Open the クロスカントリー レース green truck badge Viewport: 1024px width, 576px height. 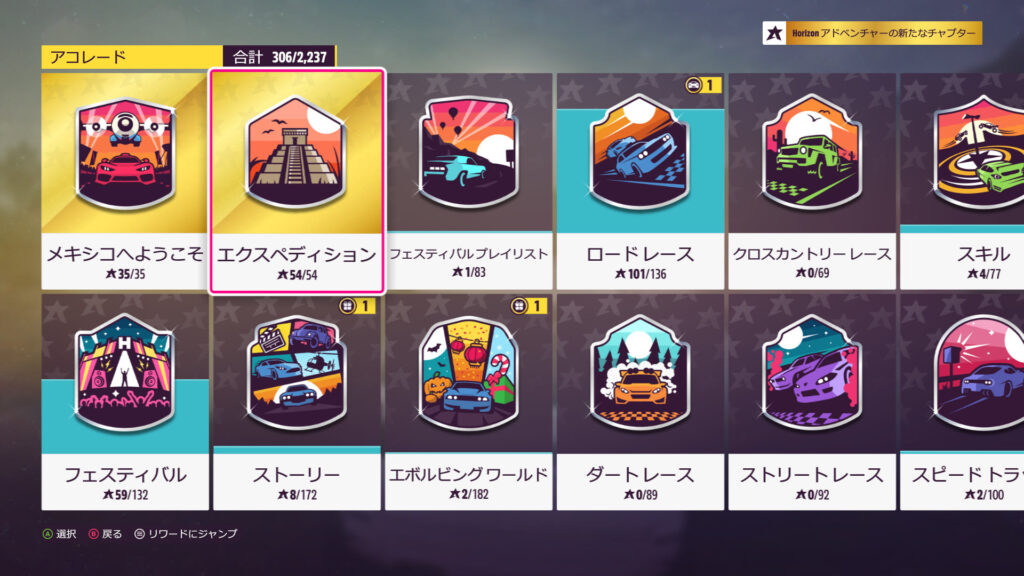[811, 152]
